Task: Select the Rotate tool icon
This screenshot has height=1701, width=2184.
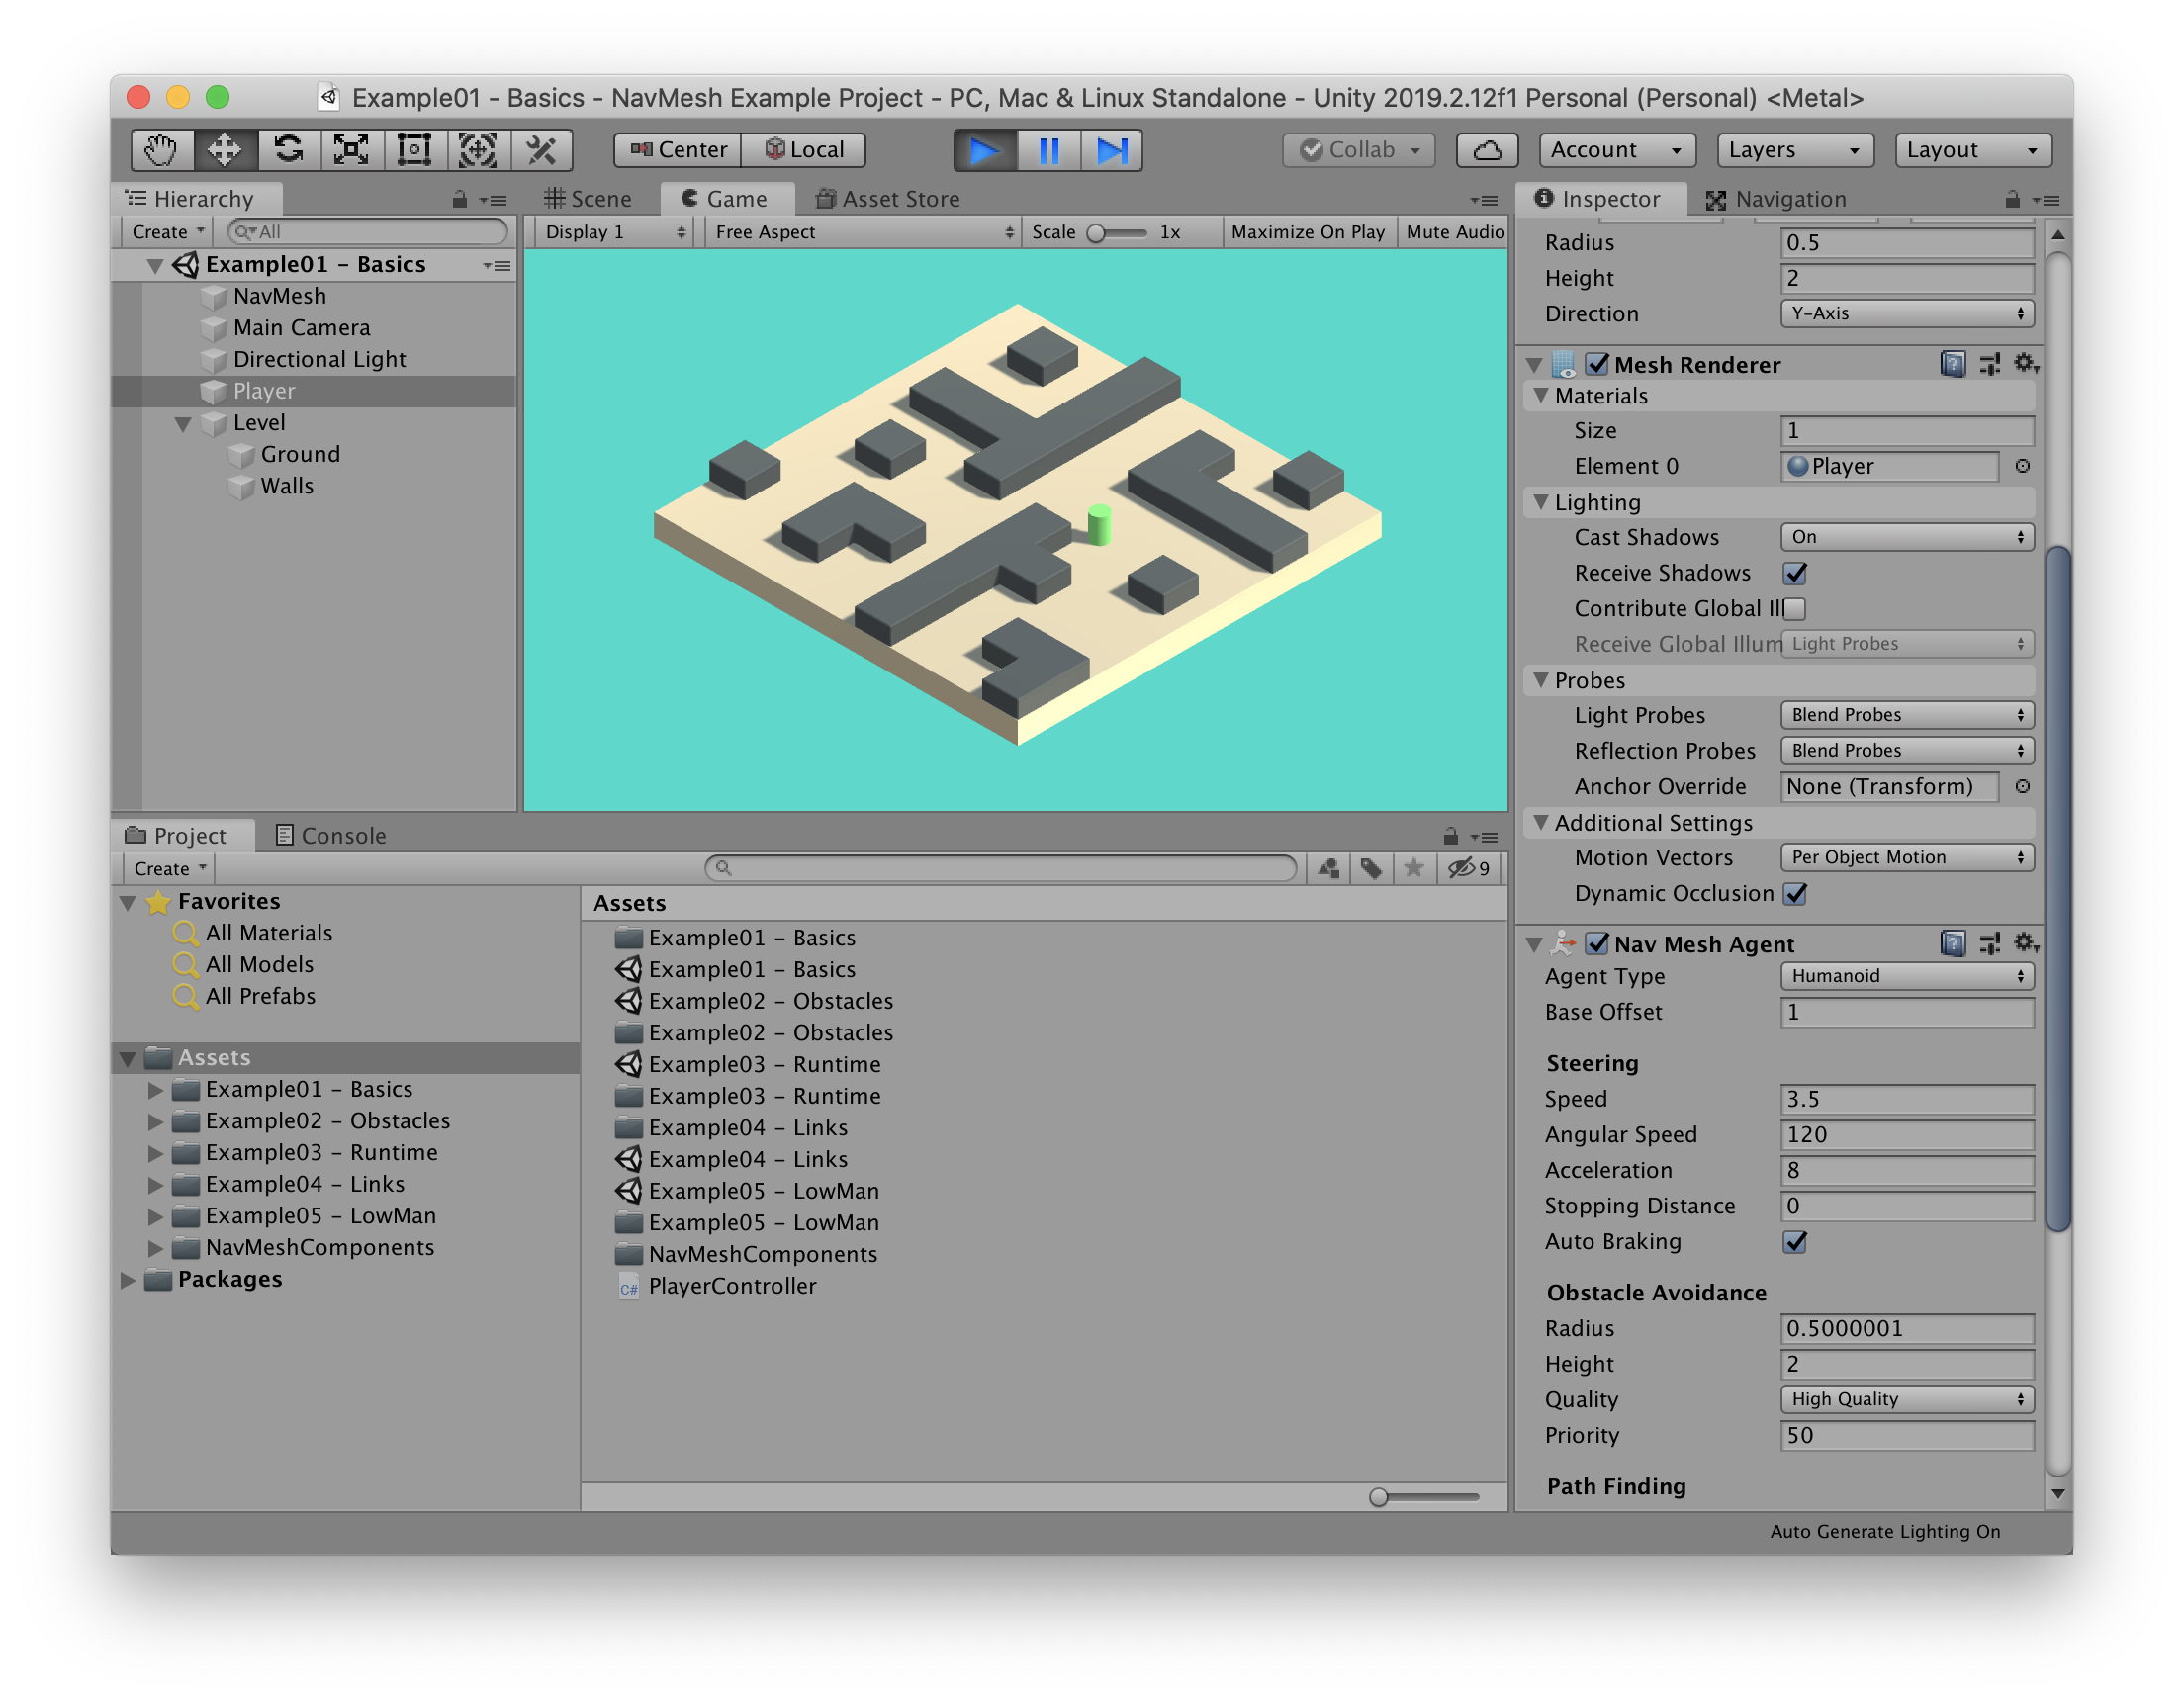Action: click(289, 150)
